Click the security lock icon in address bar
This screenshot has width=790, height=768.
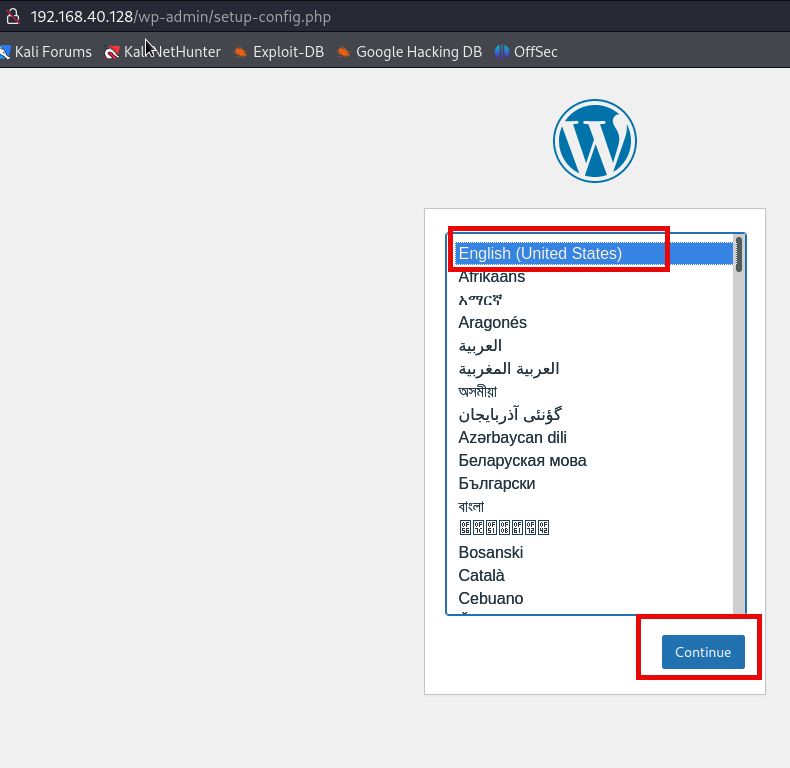tap(13, 17)
